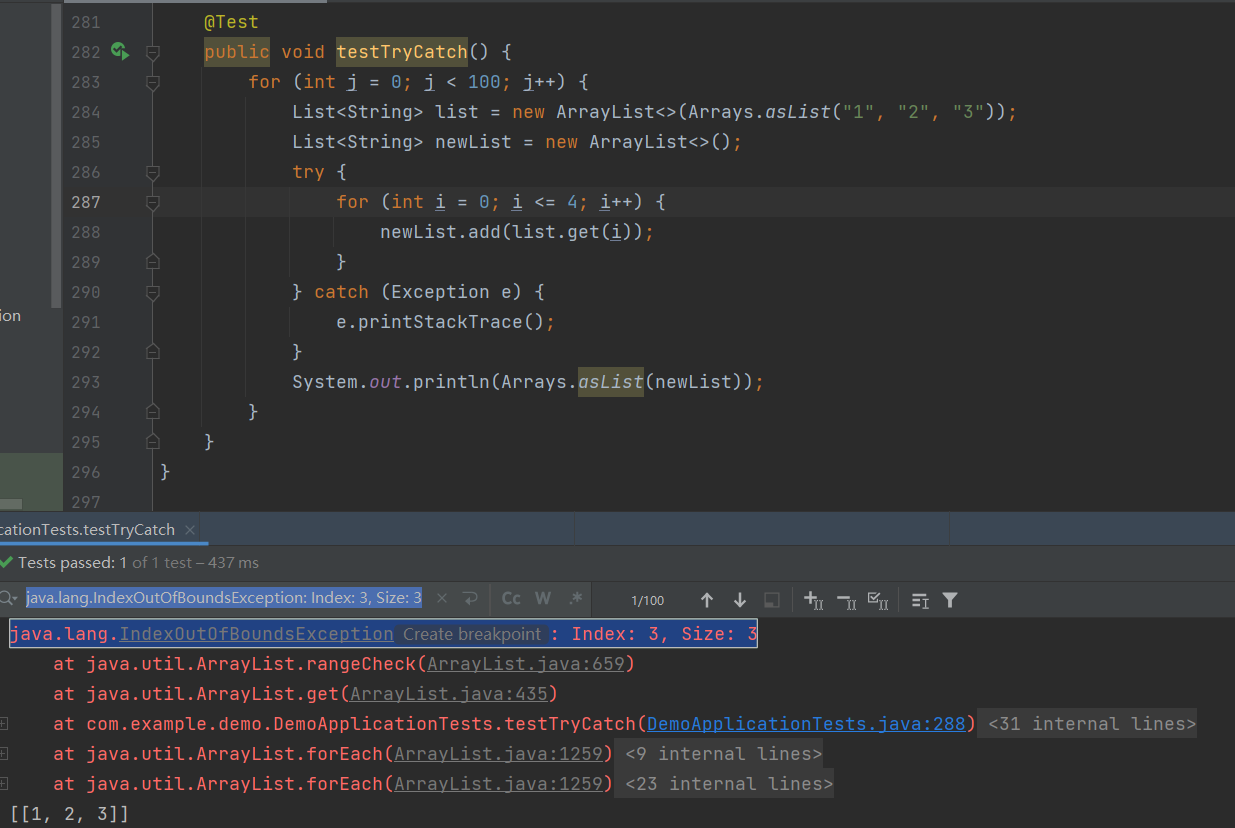1235x828 pixels.
Task: Click line number 288 in the gutter
Action: [86, 232]
